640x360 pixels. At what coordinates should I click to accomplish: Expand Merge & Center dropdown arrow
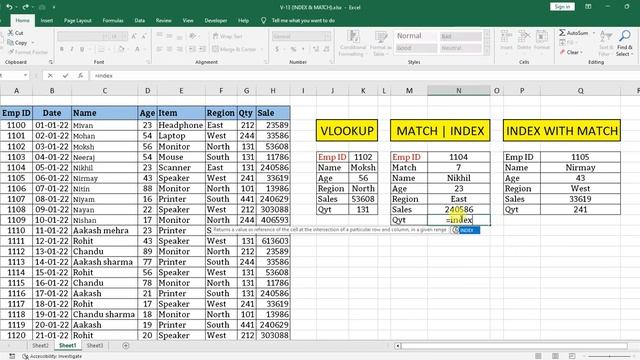pyautogui.click(x=262, y=49)
